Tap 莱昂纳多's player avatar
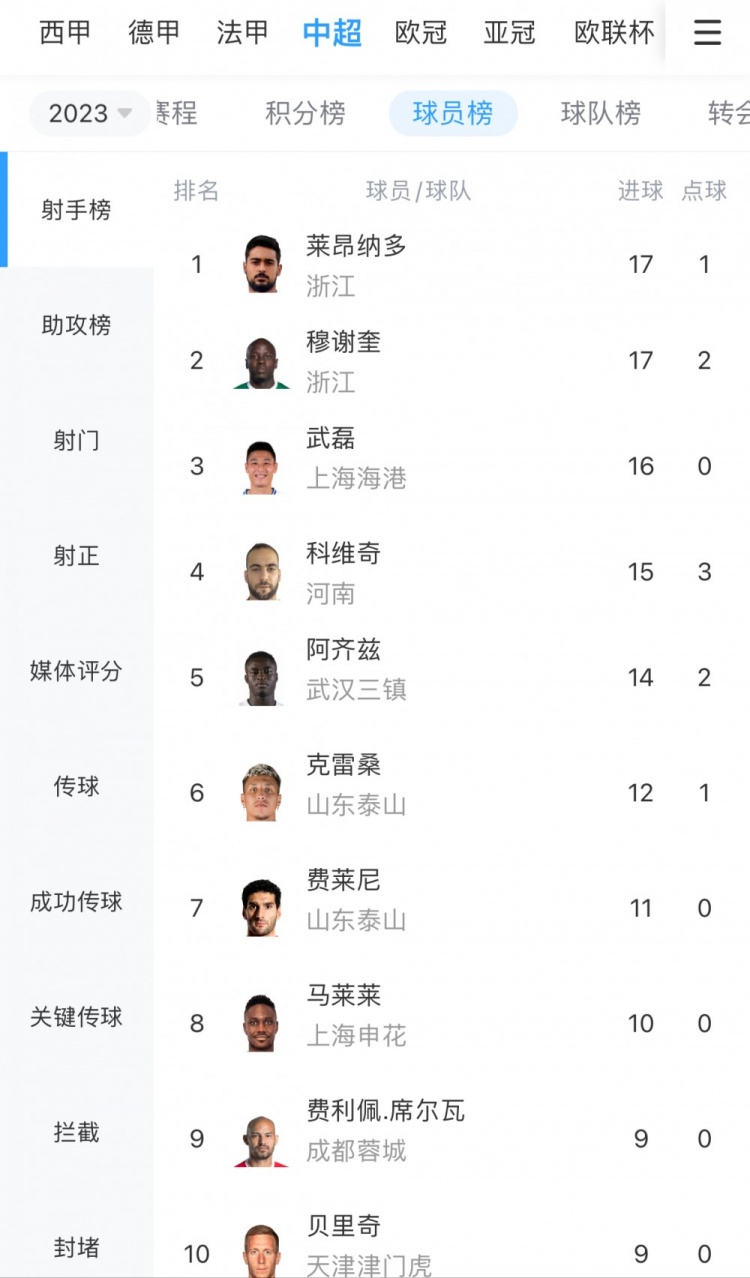 click(x=262, y=264)
